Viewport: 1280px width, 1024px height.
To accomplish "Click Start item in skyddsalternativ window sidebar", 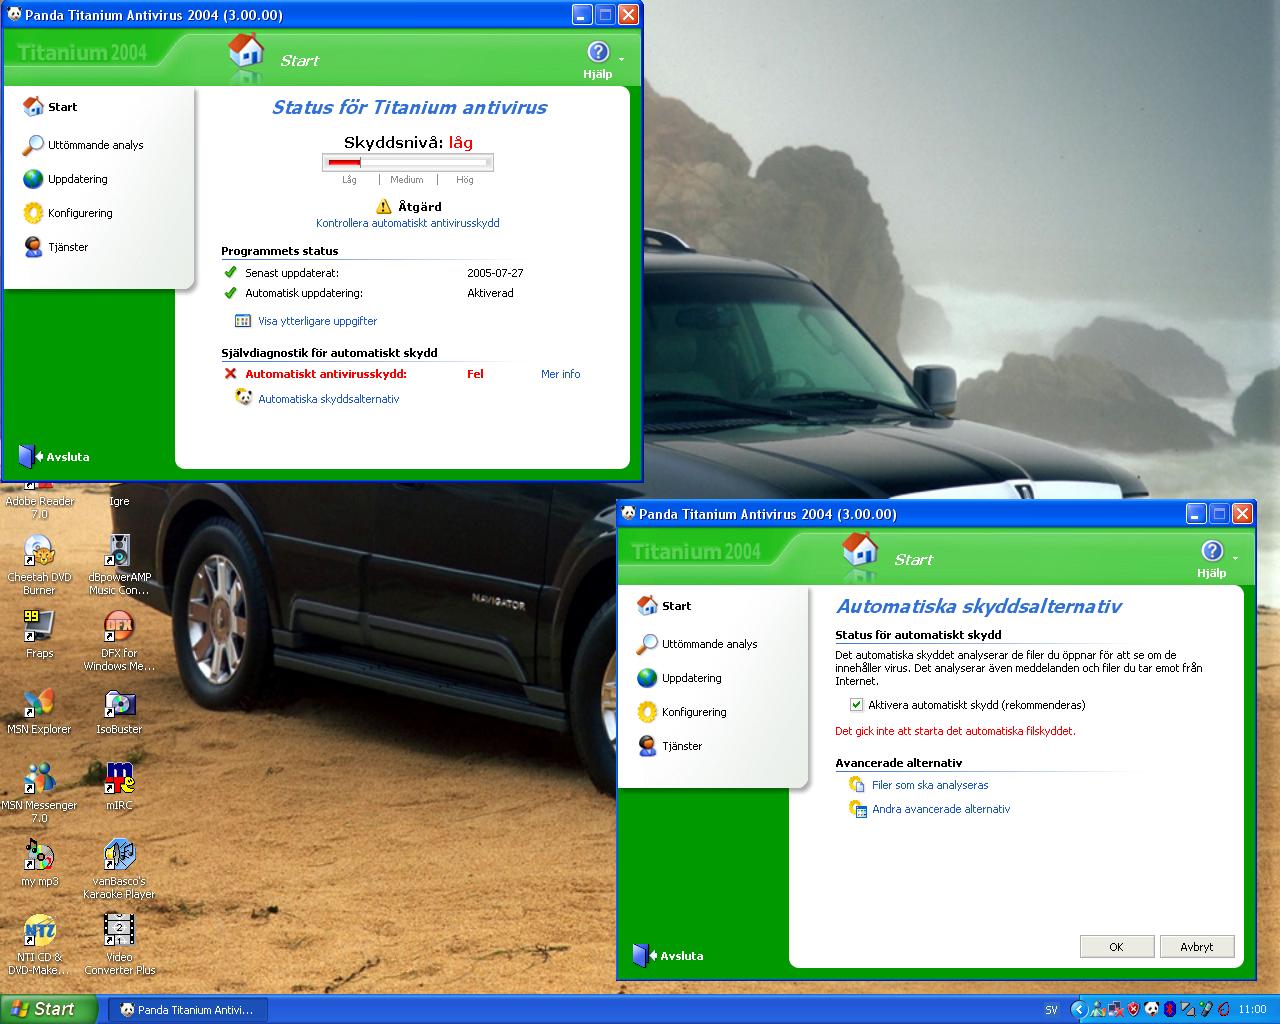I will click(x=664, y=606).
